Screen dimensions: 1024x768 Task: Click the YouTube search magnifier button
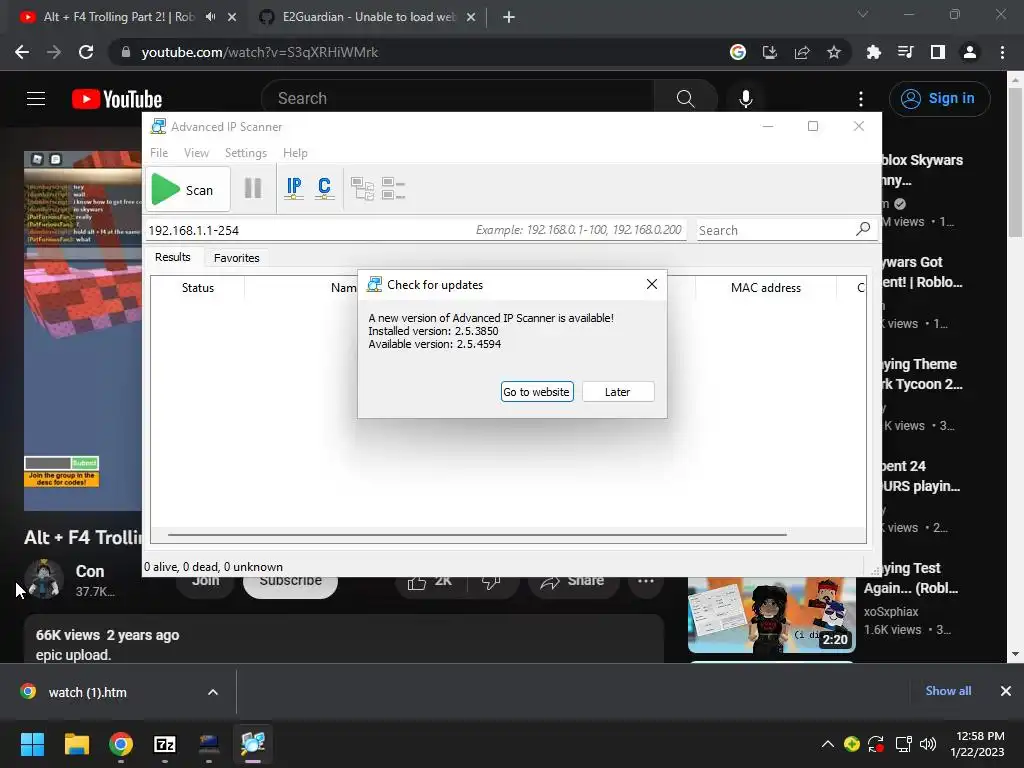click(685, 99)
